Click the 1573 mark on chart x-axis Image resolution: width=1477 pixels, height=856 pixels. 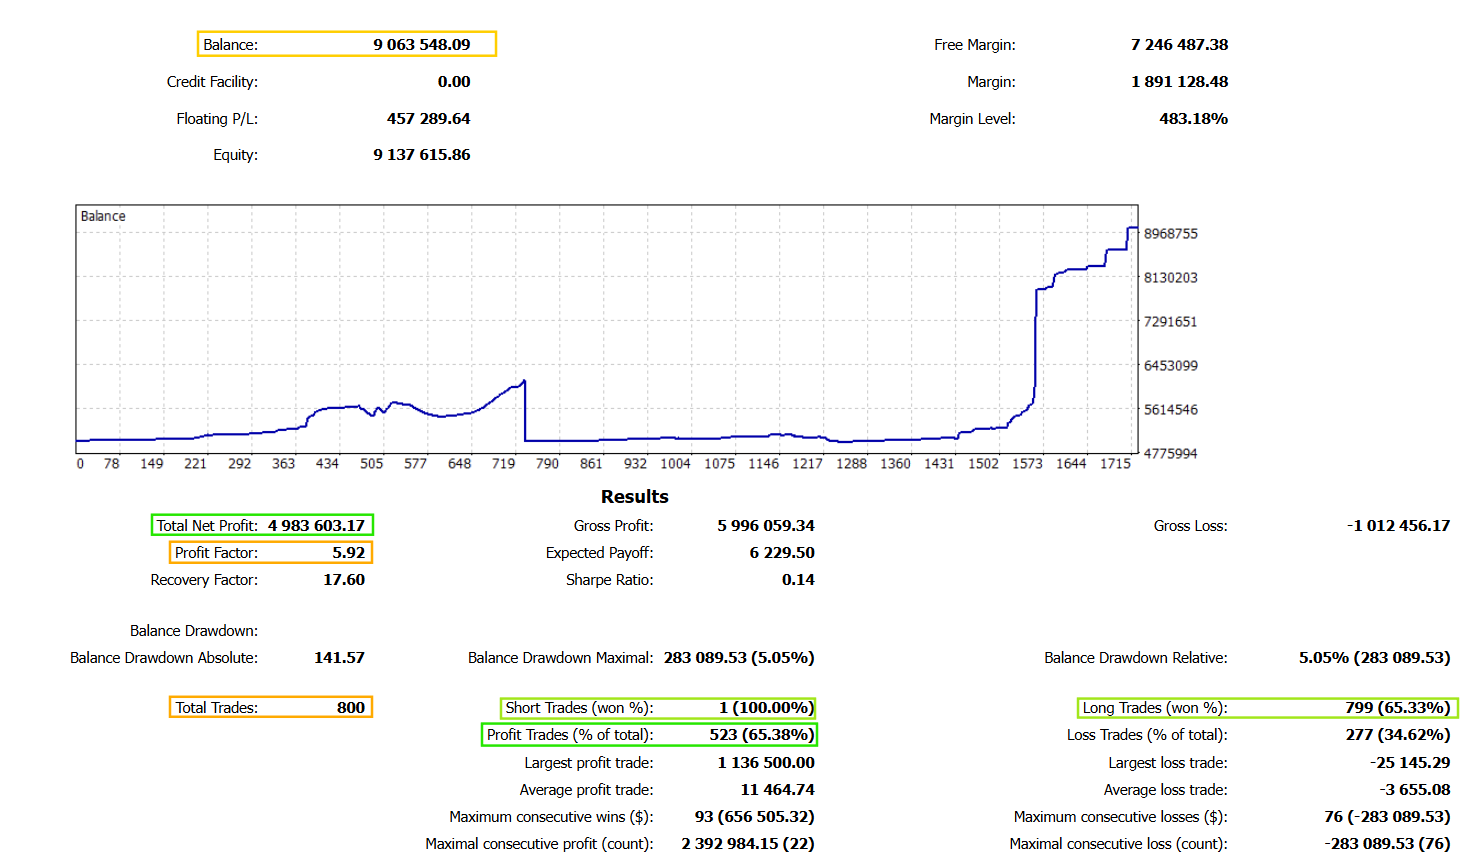click(1027, 463)
